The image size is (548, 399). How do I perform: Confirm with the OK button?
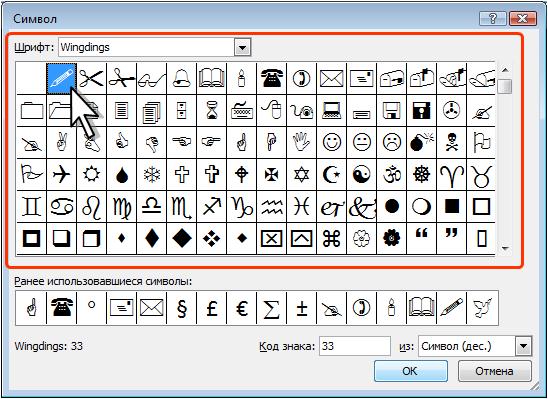click(x=411, y=371)
